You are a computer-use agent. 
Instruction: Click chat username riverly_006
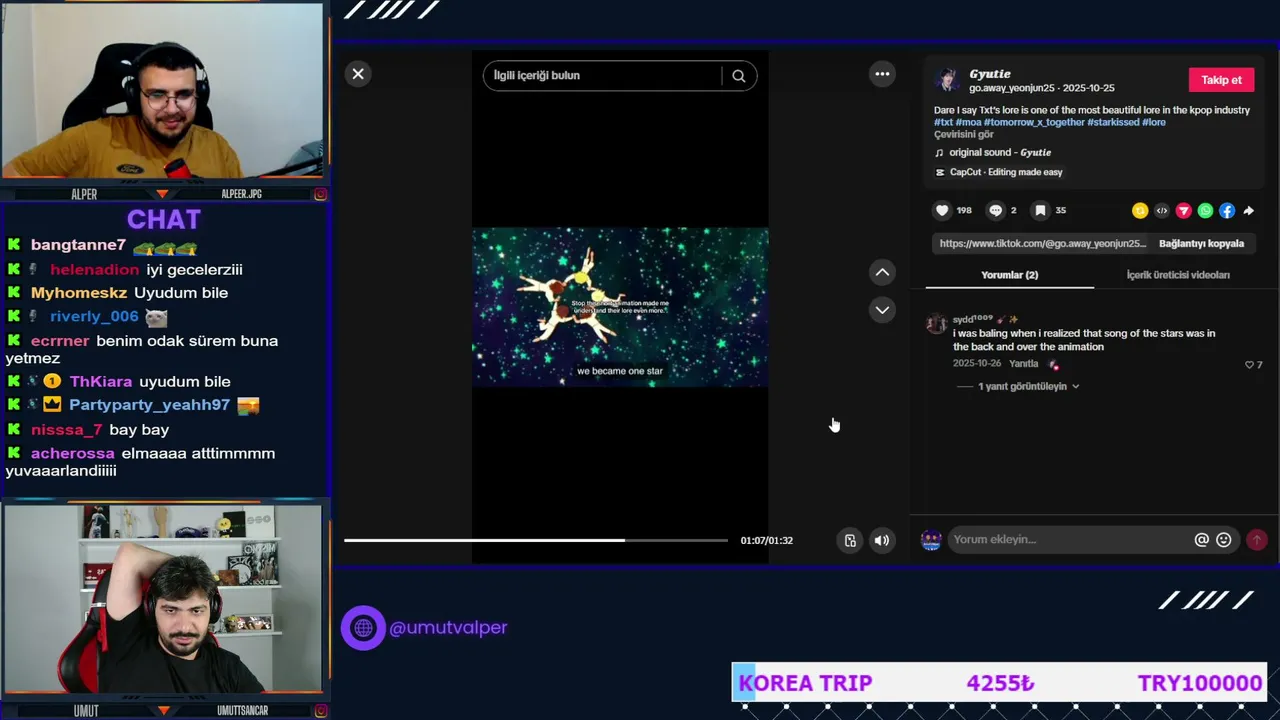[x=94, y=317]
